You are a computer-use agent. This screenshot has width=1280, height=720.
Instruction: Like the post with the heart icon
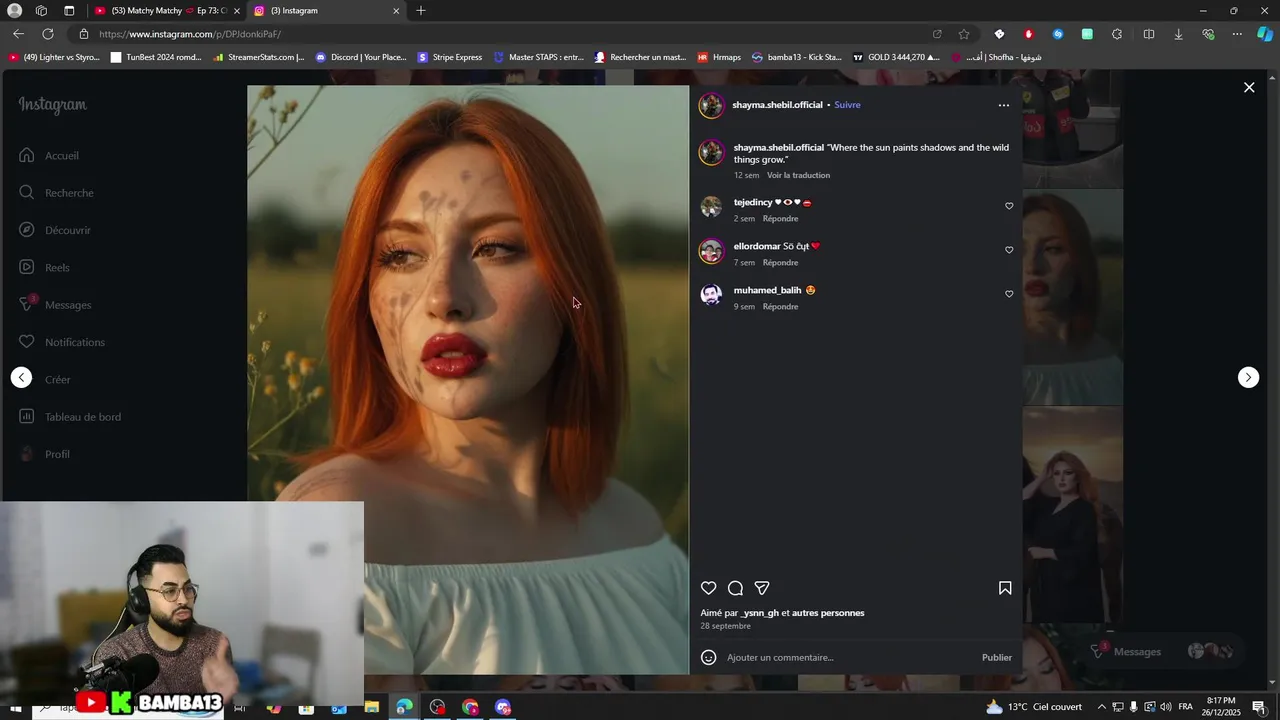click(708, 588)
